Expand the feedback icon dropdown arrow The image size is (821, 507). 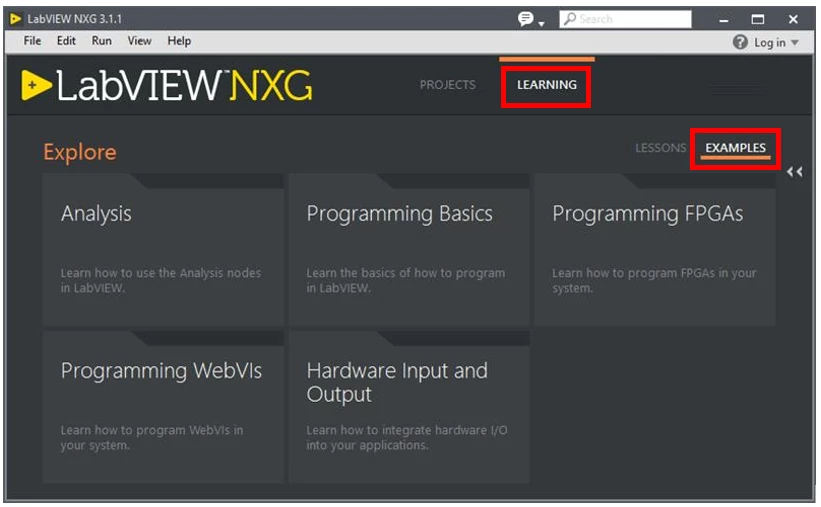pos(541,24)
